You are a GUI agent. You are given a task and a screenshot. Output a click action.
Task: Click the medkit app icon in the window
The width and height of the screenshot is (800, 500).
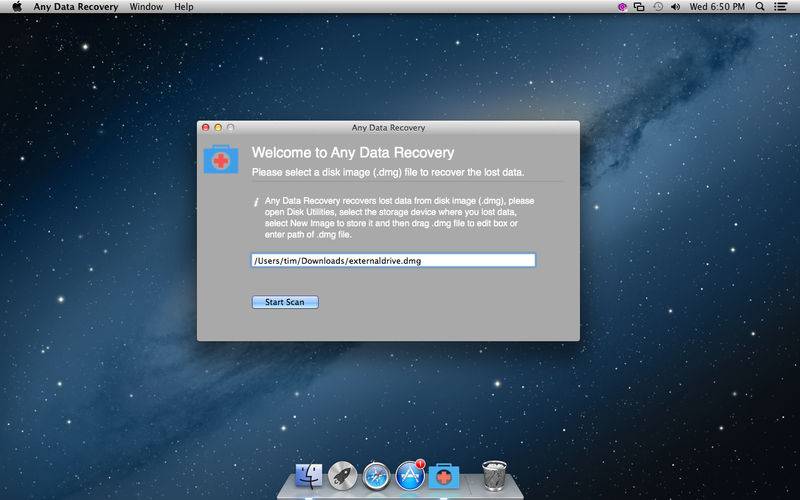click(x=221, y=160)
